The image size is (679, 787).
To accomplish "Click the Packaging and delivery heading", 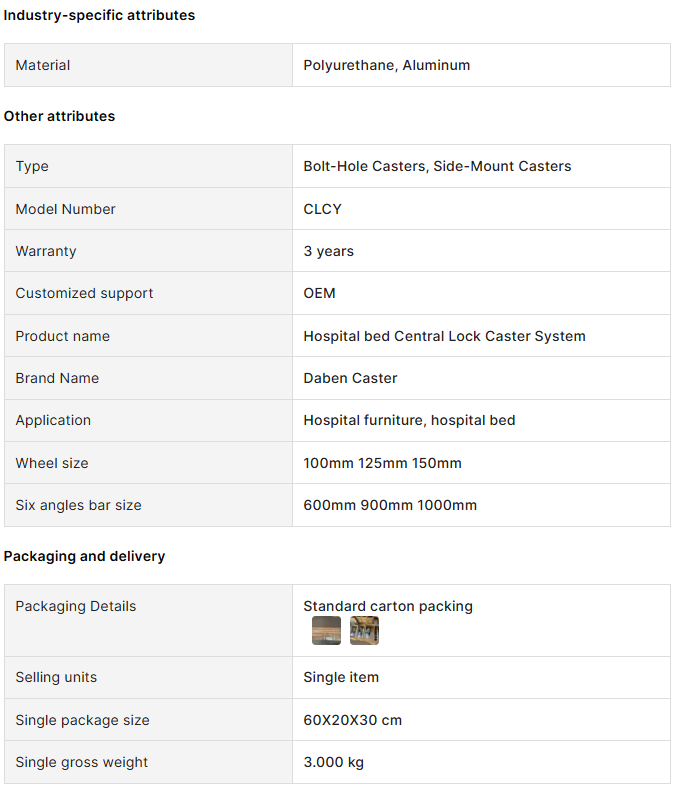I will pos(84,556).
